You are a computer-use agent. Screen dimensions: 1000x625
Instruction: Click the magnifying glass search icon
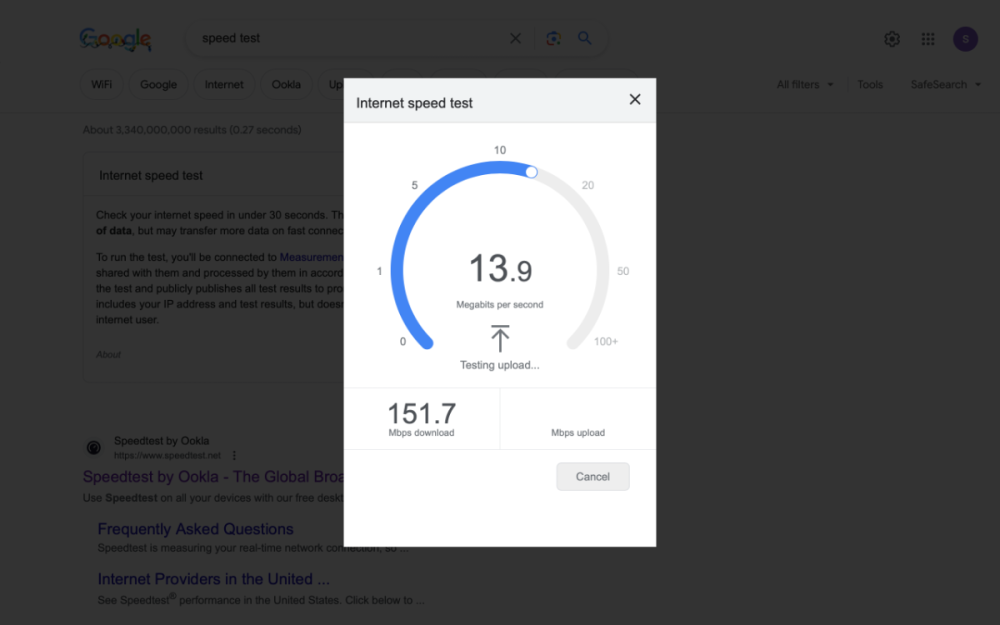click(585, 39)
